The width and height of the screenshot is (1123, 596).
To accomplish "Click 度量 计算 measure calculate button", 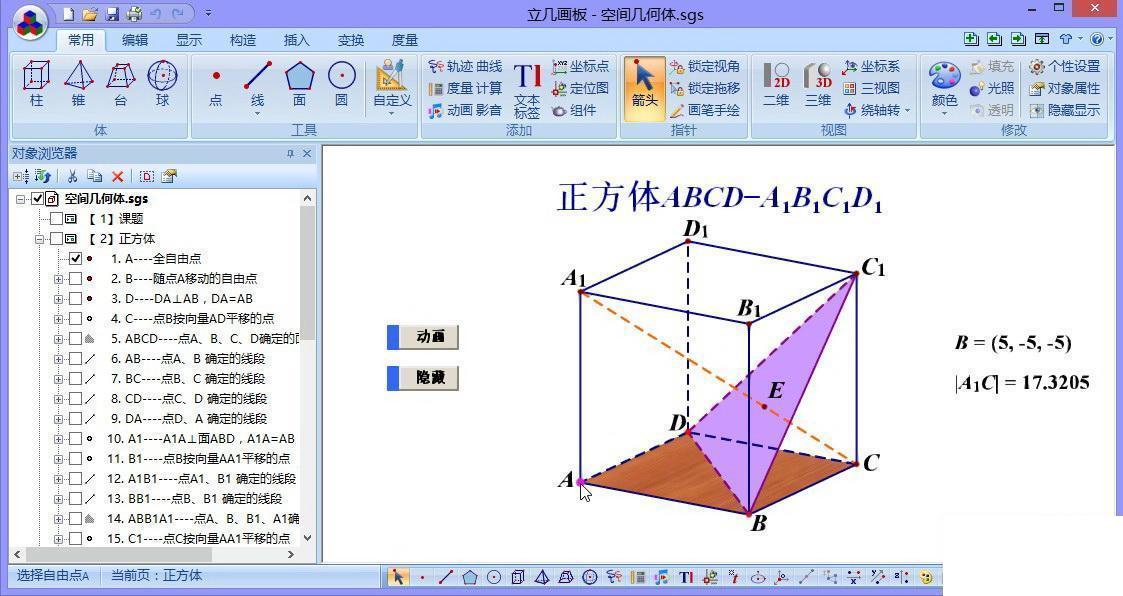I will pyautogui.click(x=465, y=88).
